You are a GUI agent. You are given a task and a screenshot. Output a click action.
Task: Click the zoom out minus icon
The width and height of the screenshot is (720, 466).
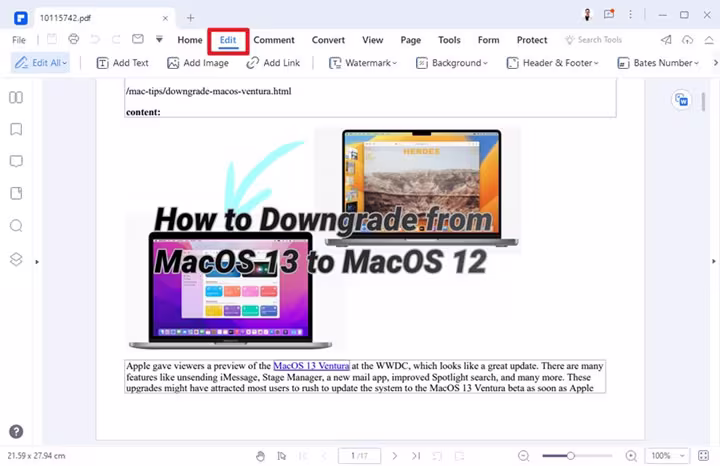524,456
